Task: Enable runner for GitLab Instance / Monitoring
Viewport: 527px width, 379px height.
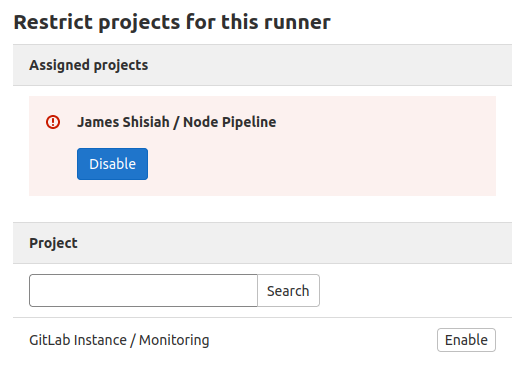Action: [466, 340]
